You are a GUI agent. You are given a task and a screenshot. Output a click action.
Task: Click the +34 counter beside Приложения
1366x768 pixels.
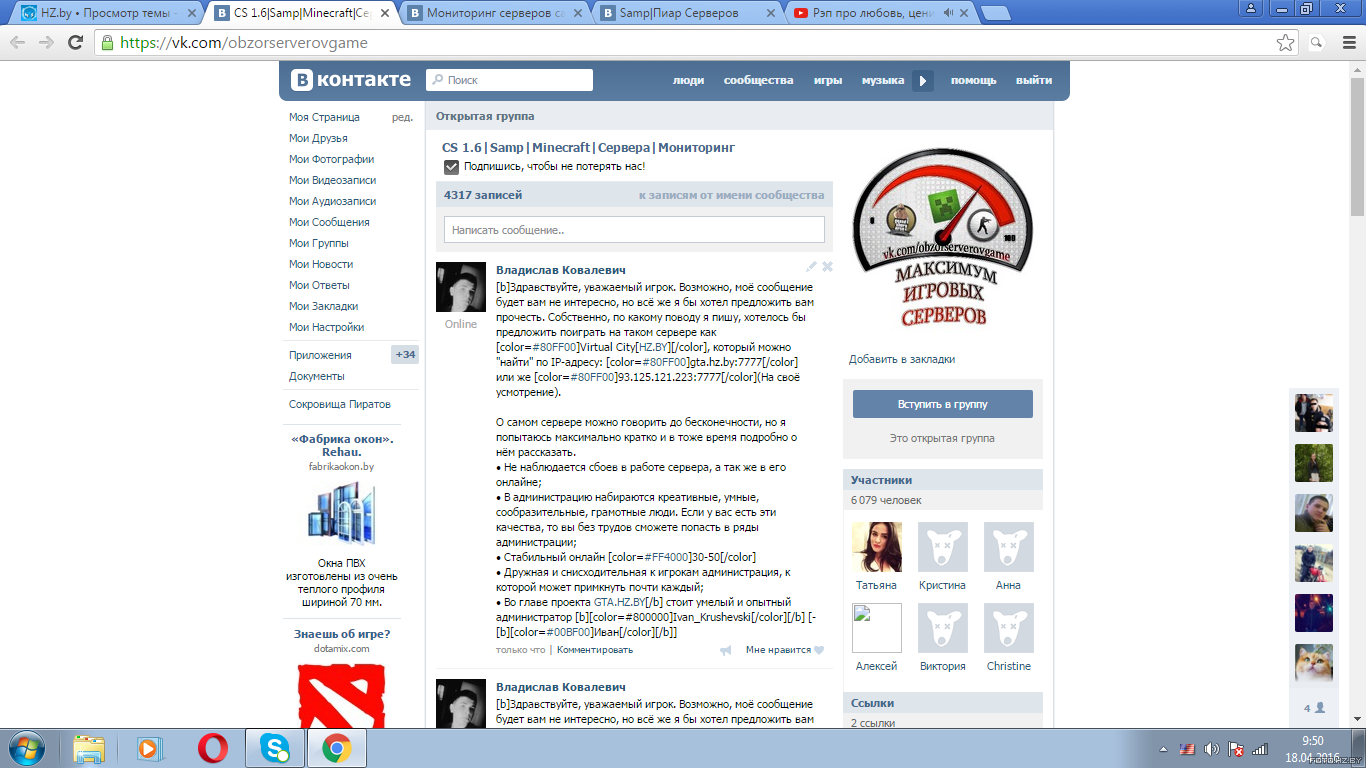405,355
